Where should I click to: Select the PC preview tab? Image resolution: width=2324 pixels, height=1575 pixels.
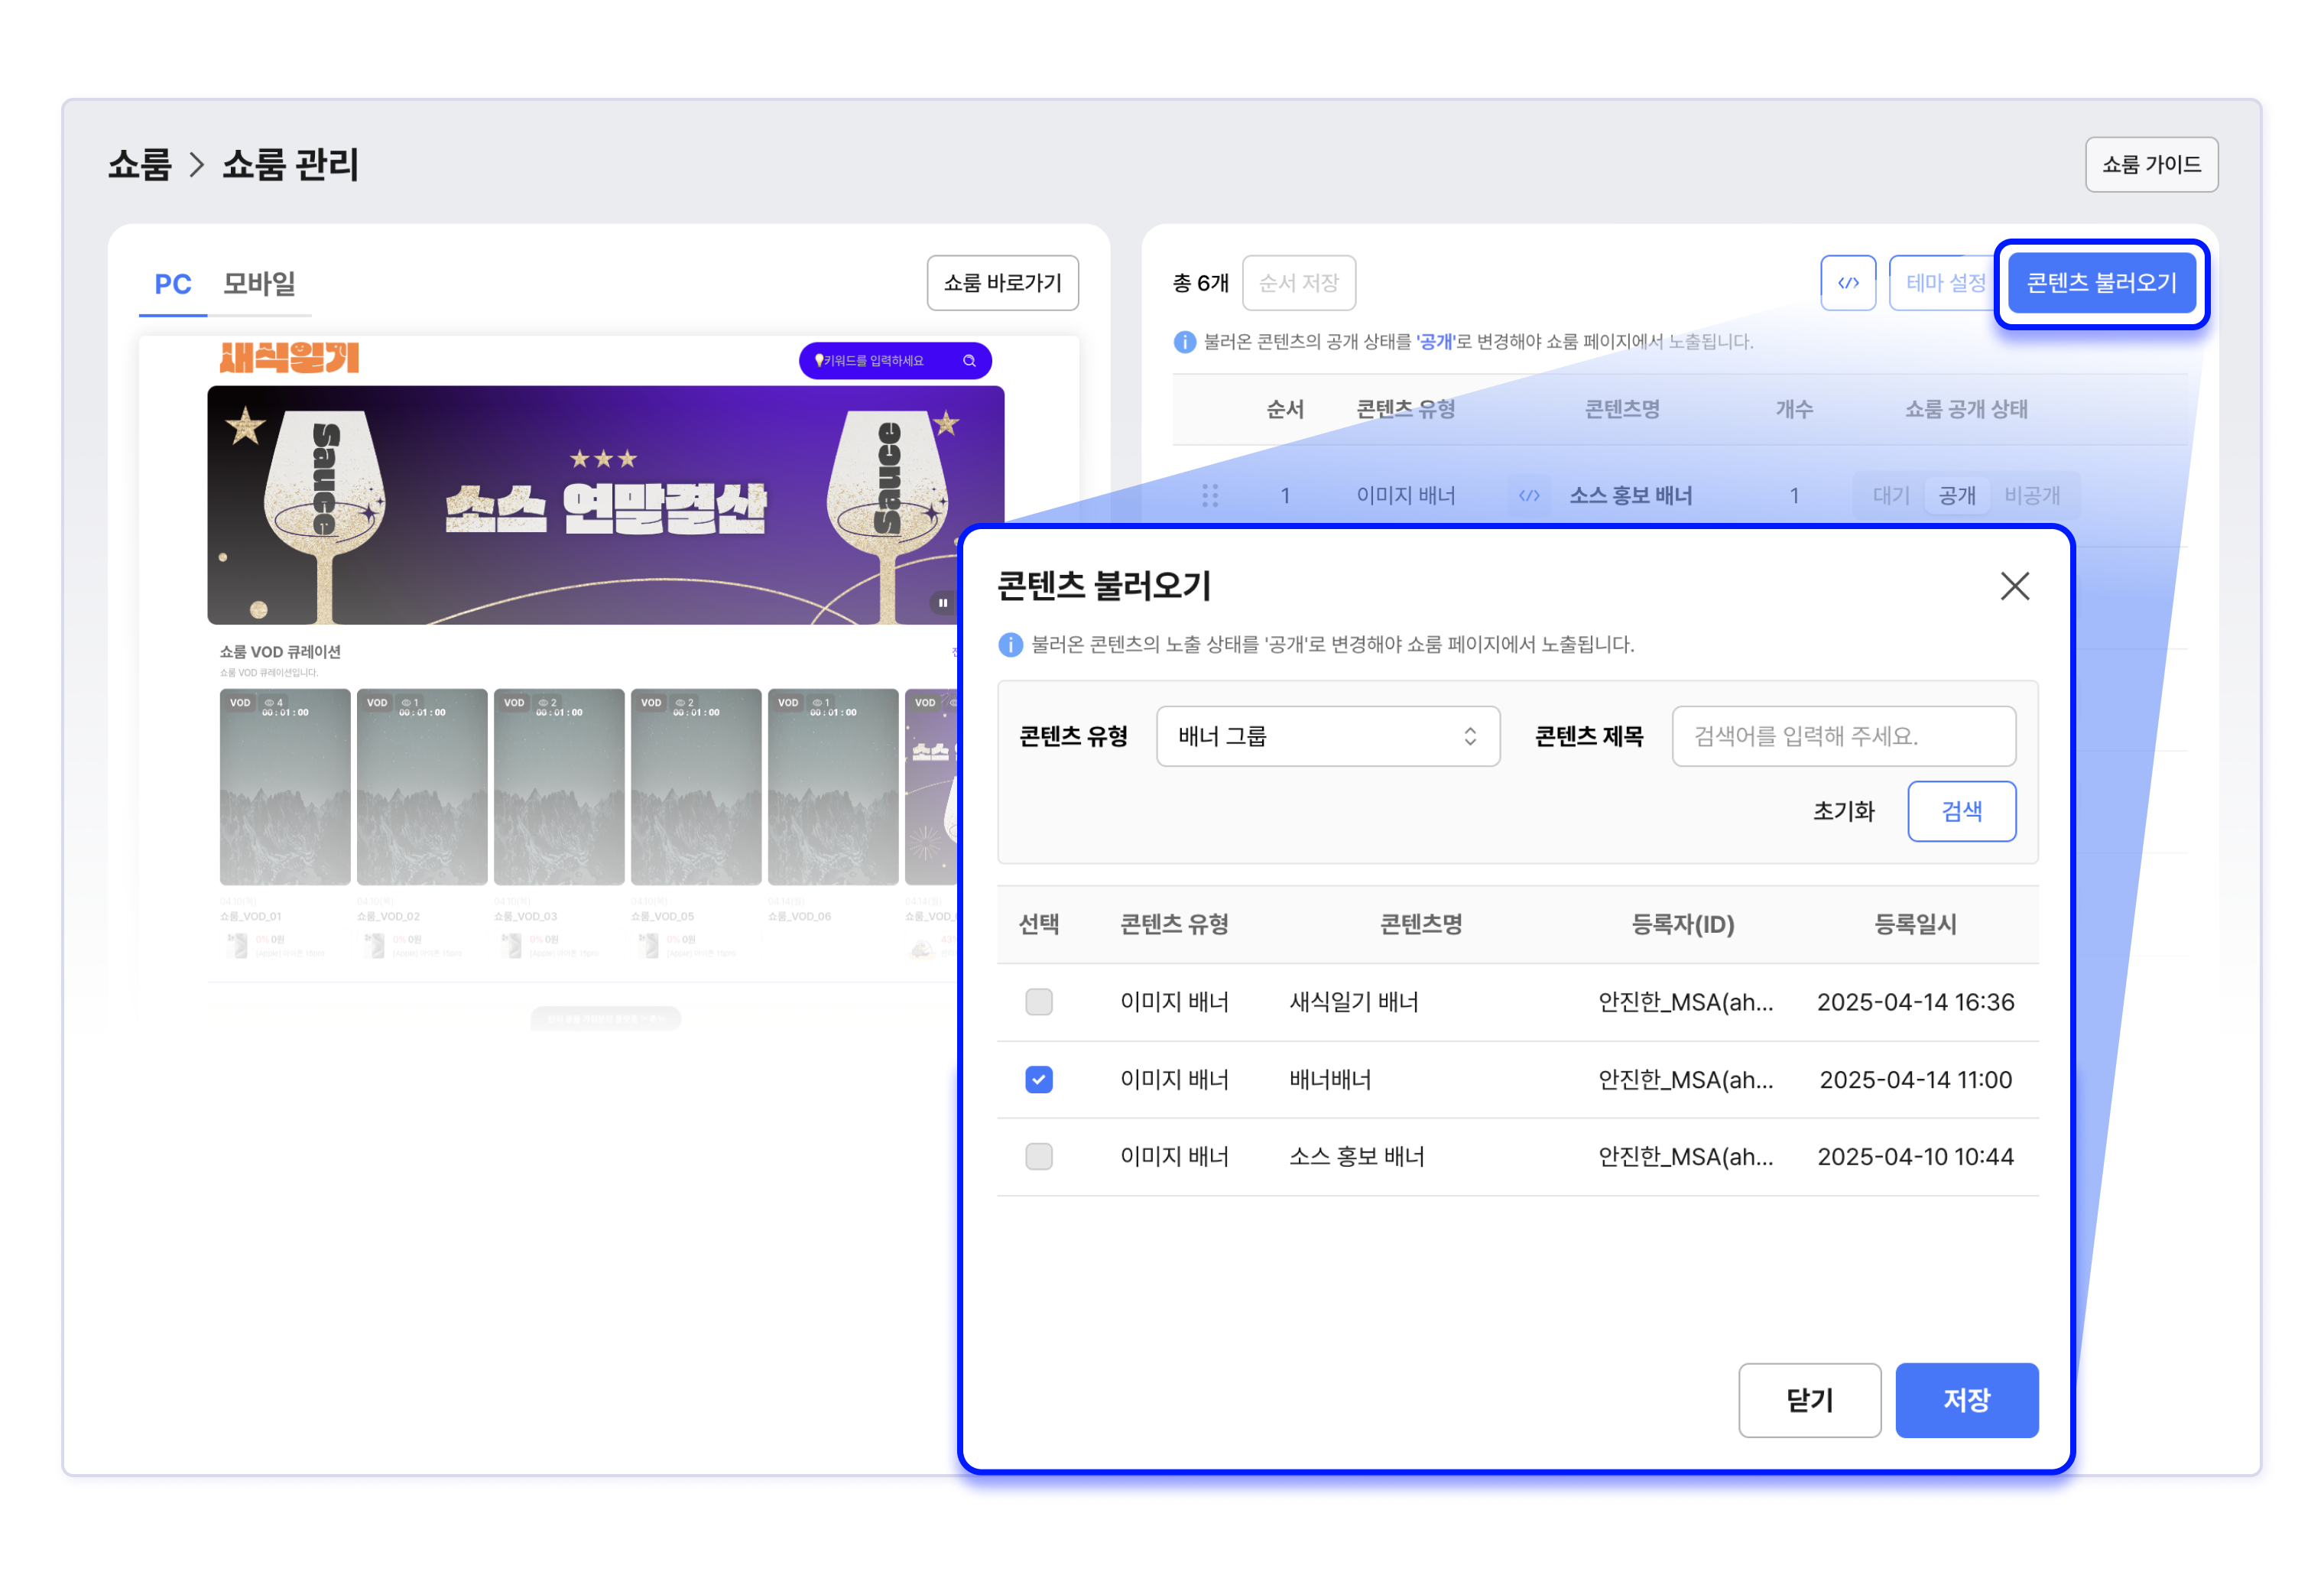pyautogui.click(x=172, y=284)
